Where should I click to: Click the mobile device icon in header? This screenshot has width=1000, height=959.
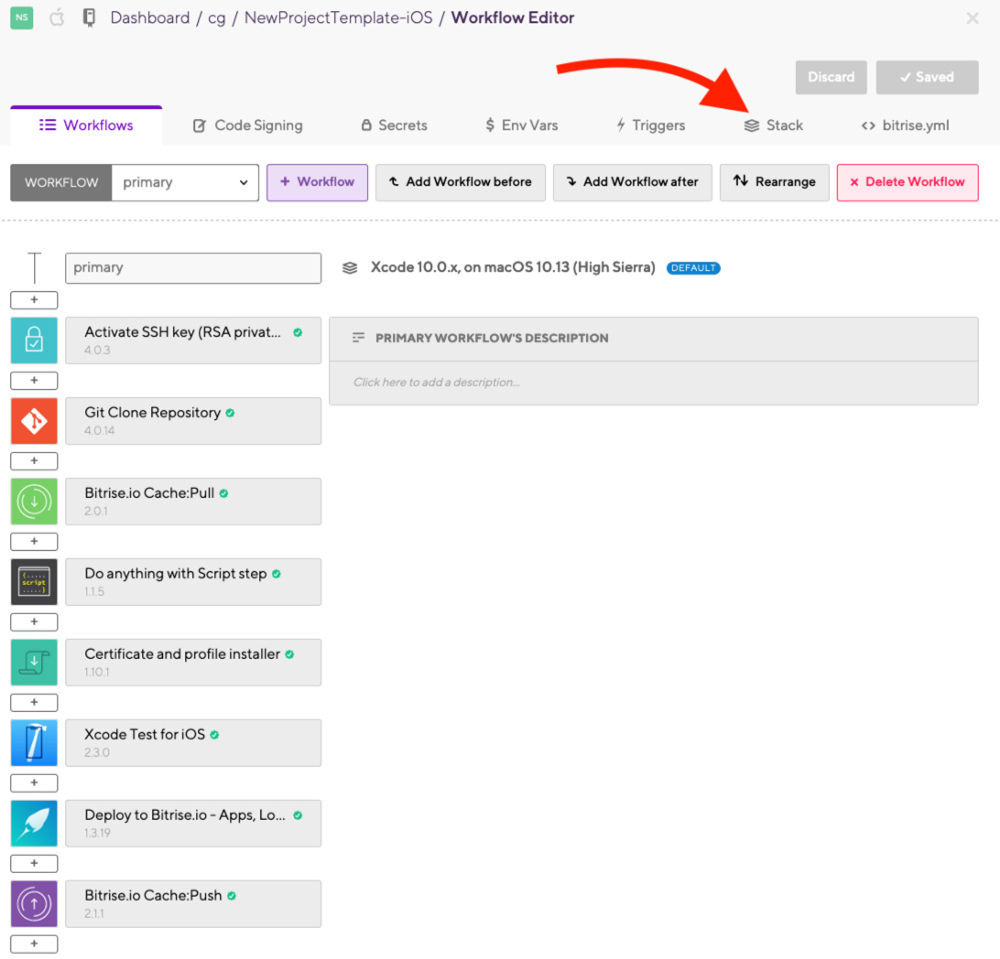[x=89, y=17]
